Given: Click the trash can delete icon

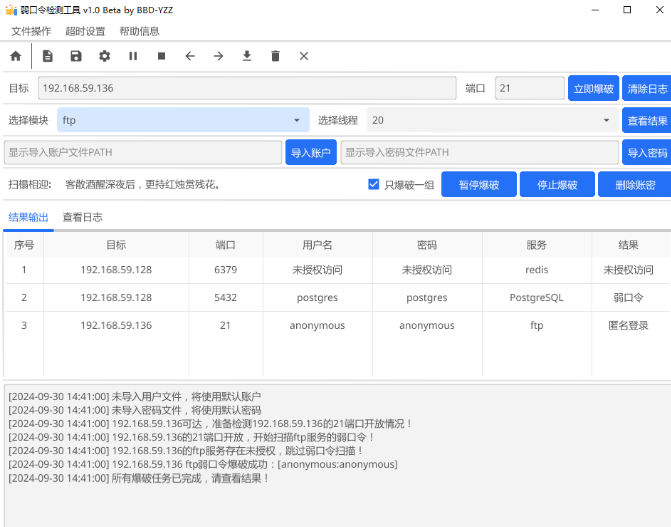Looking at the screenshot, I should coord(275,56).
